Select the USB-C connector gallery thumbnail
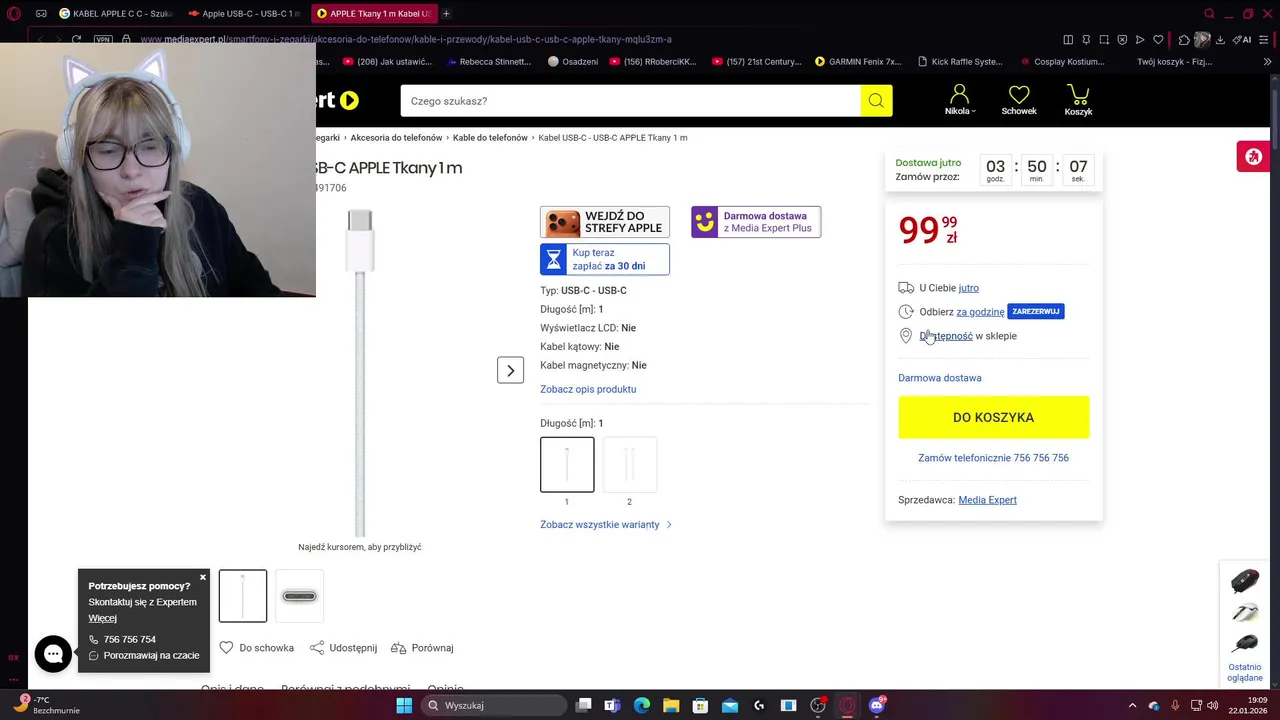Viewport: 1280px width, 720px height. pos(299,596)
